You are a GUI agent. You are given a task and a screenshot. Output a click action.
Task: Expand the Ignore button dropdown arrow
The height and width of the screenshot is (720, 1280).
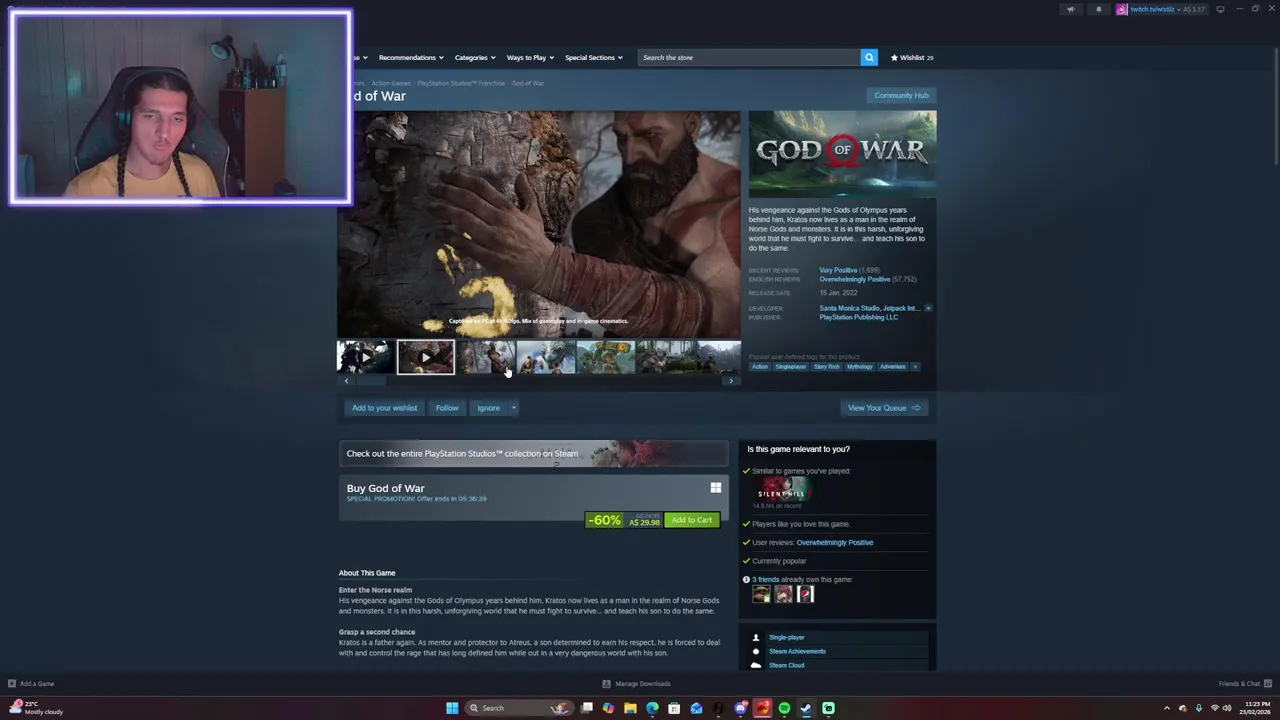pyautogui.click(x=513, y=408)
